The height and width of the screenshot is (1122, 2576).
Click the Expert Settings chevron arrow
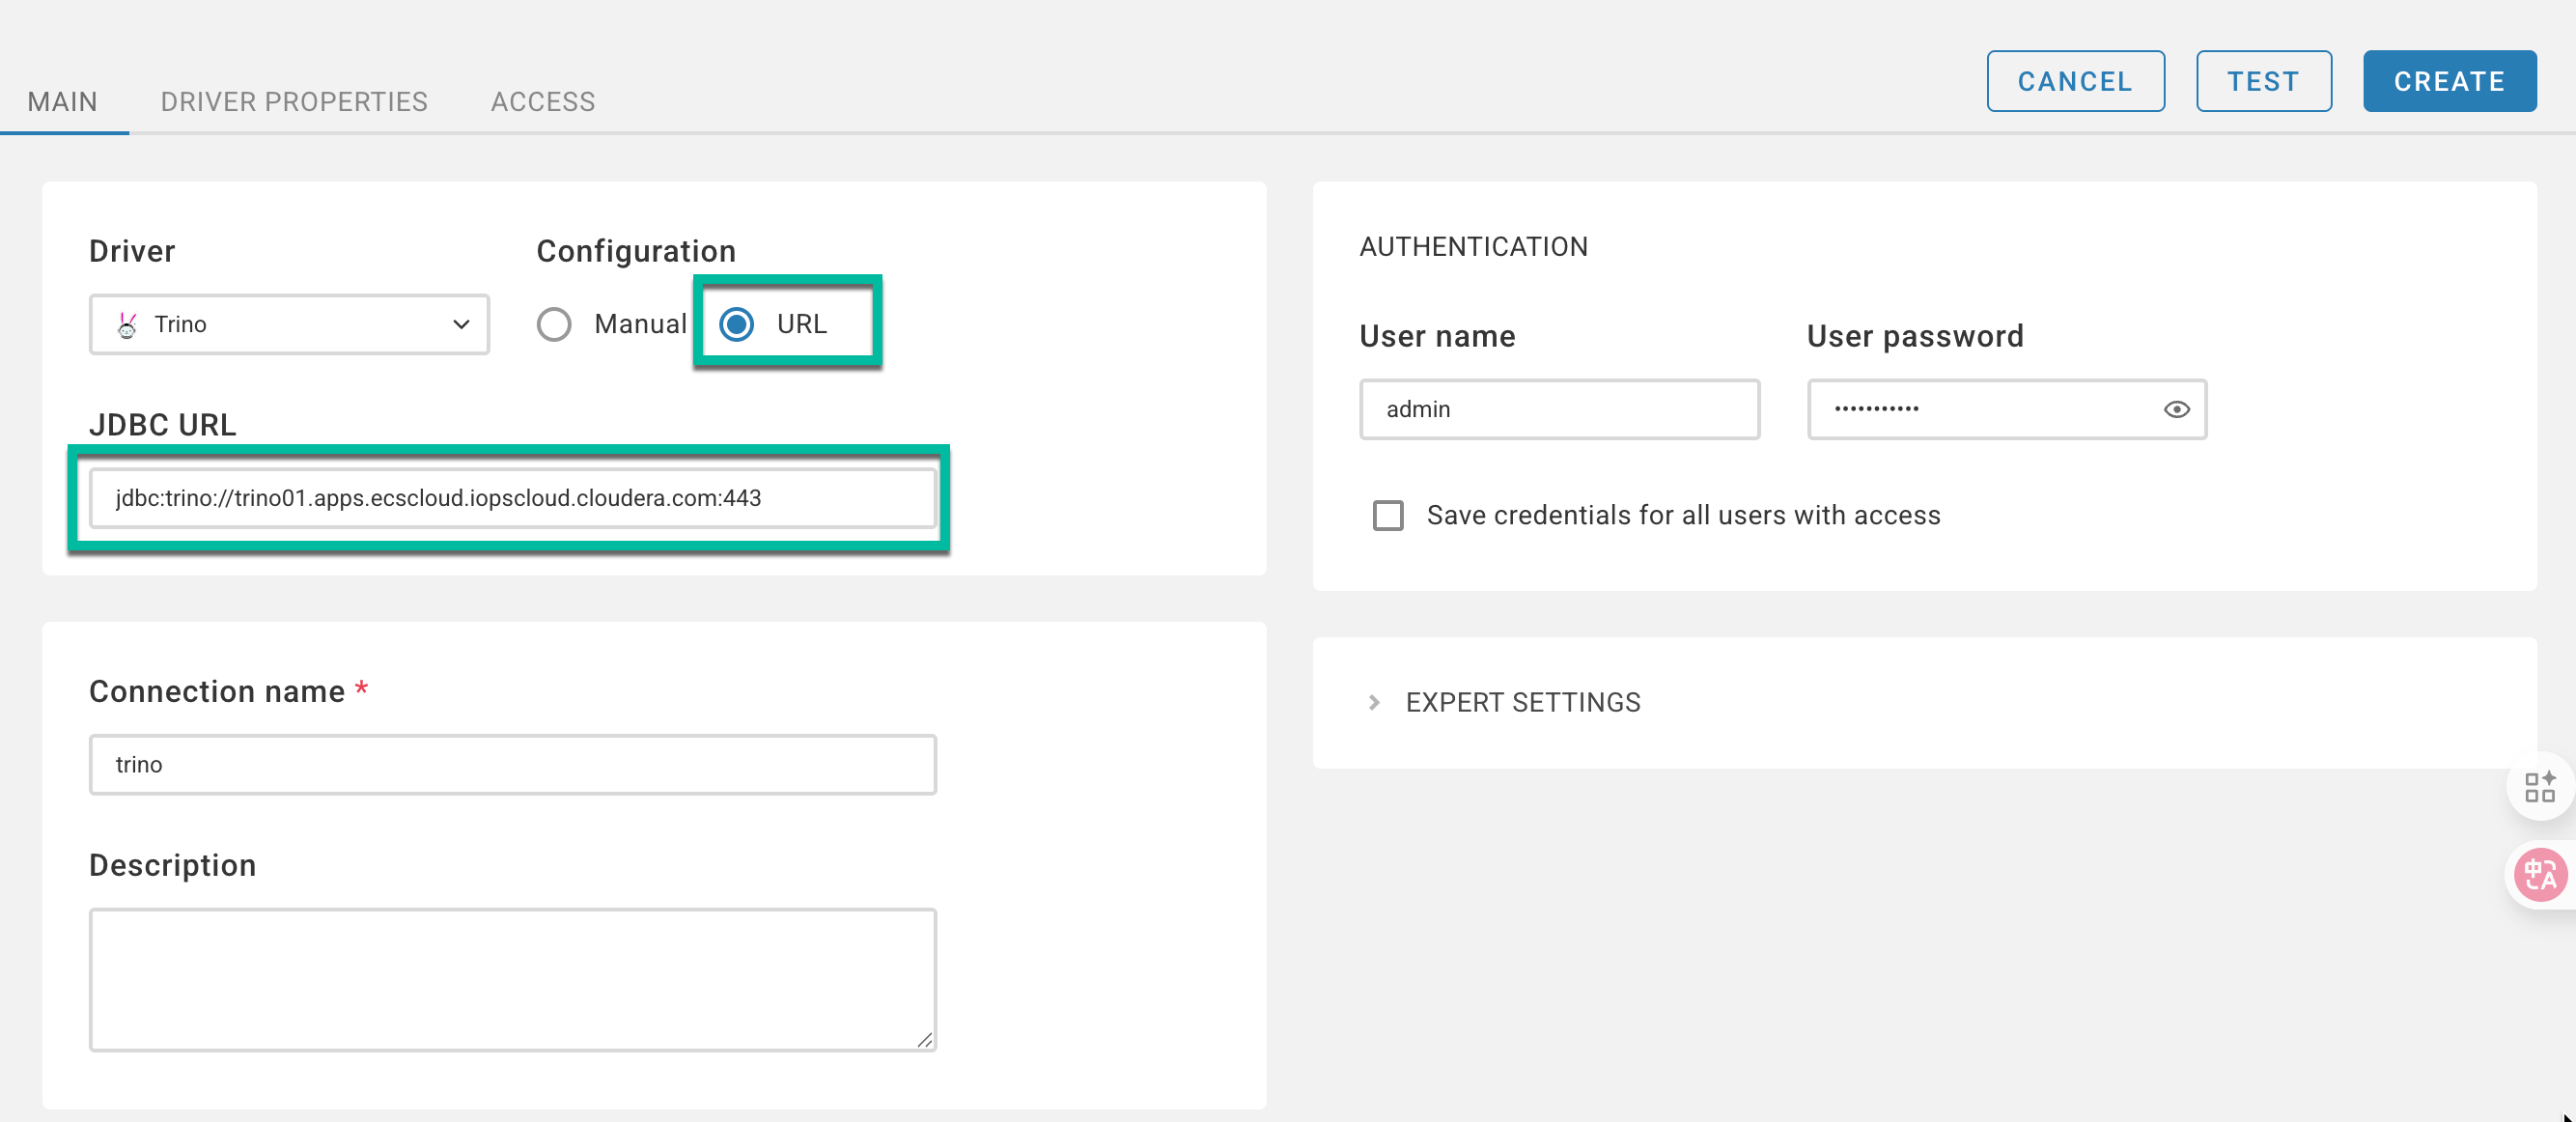(x=1374, y=703)
